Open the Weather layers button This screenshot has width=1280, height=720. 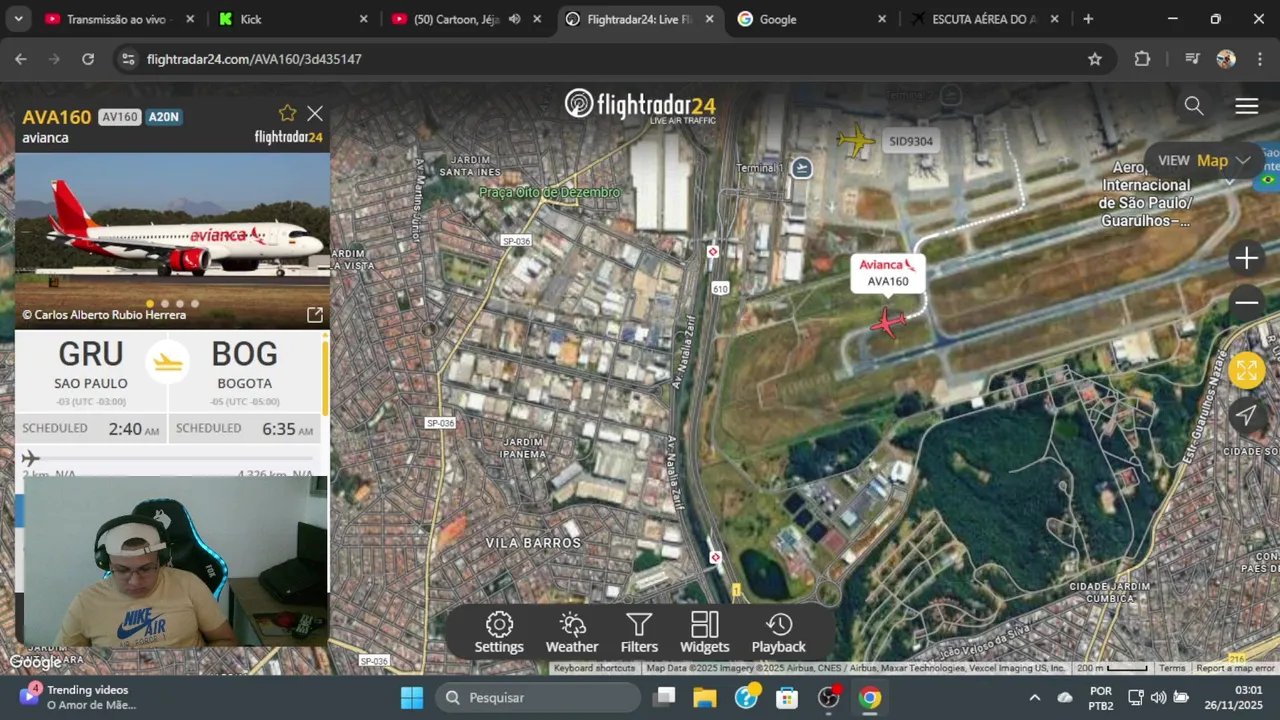[x=572, y=633]
